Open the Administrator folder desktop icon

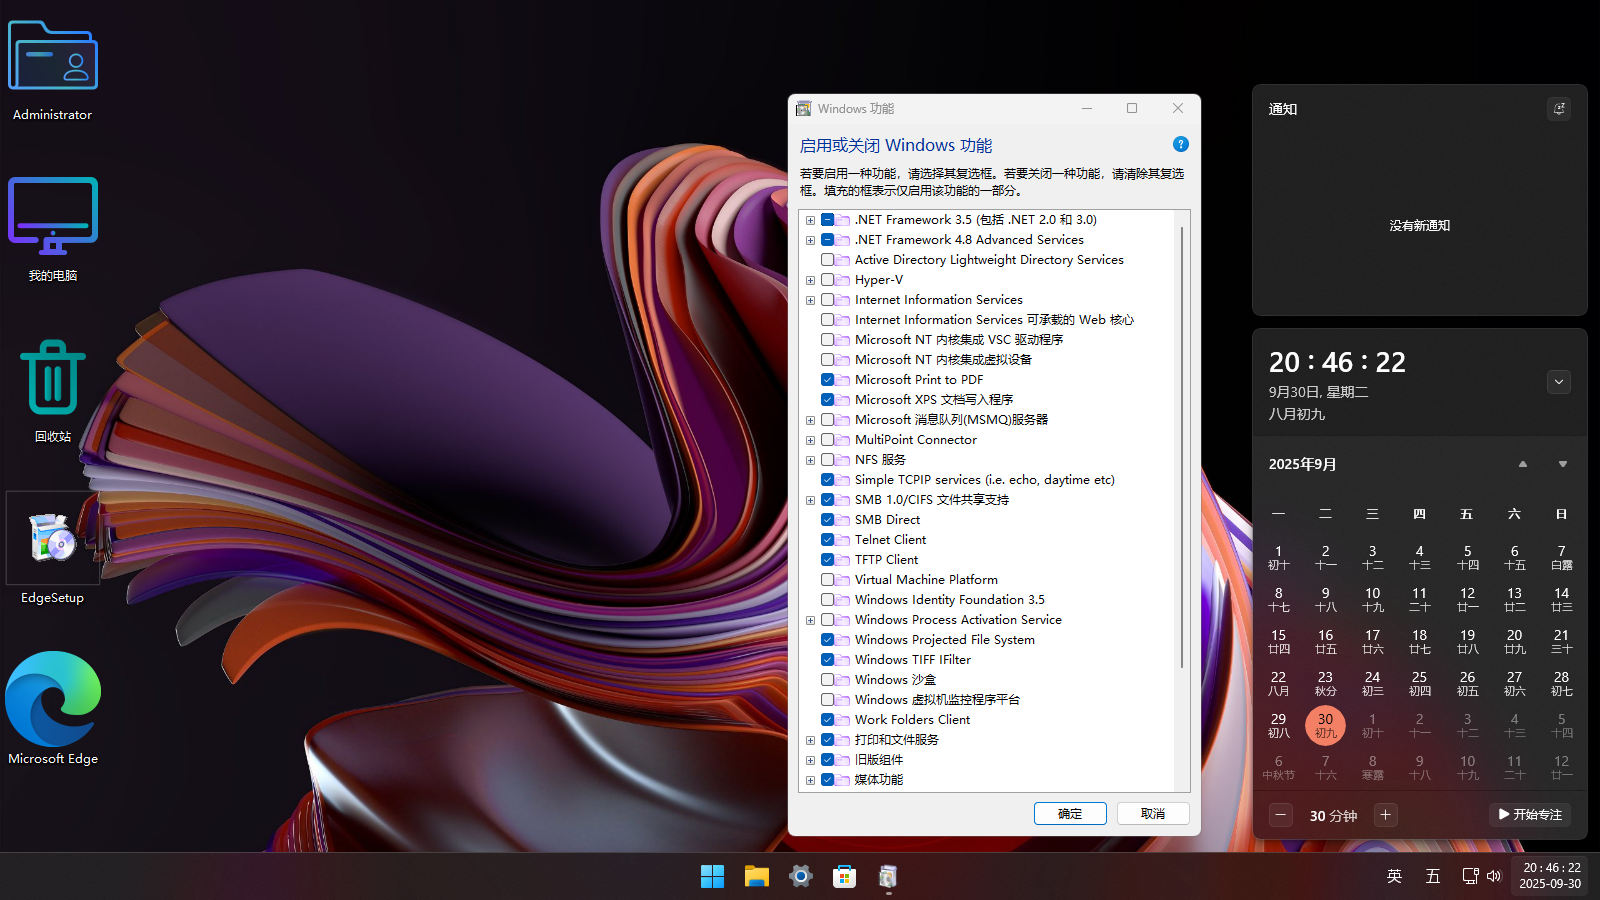(x=52, y=70)
